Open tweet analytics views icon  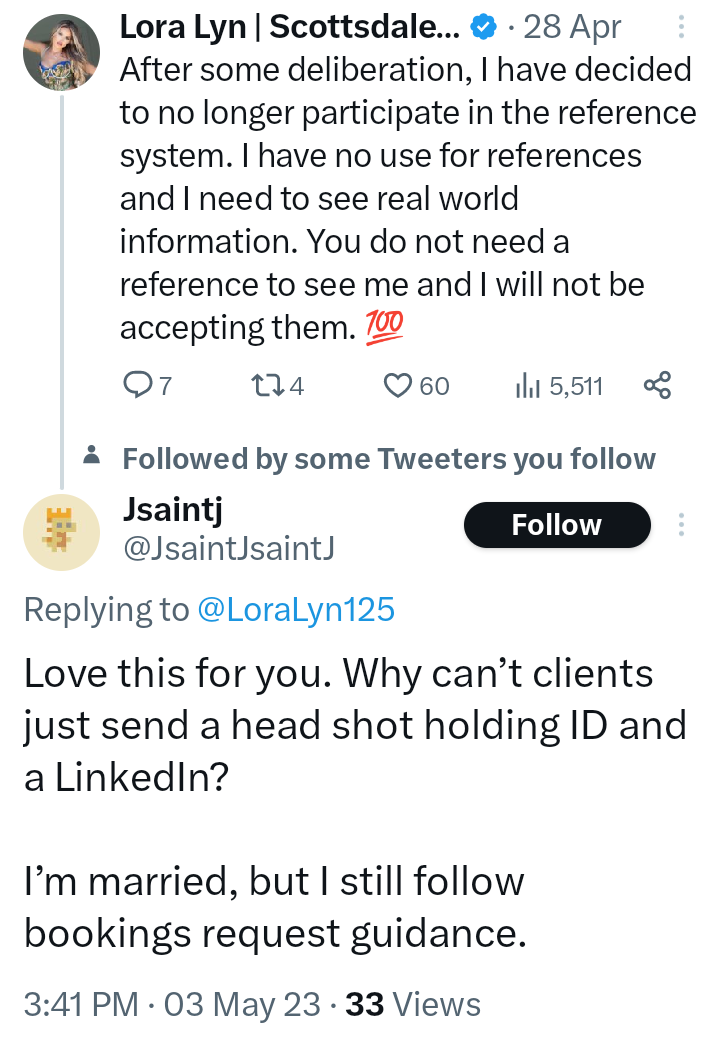(x=527, y=386)
